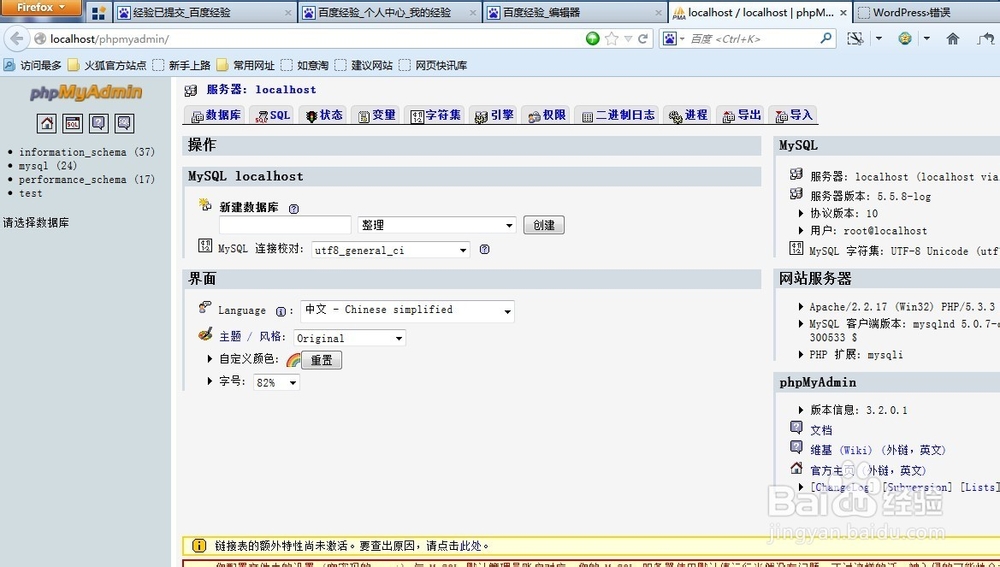Open the 导出 tab
The width and height of the screenshot is (1000, 567).
[x=741, y=115]
